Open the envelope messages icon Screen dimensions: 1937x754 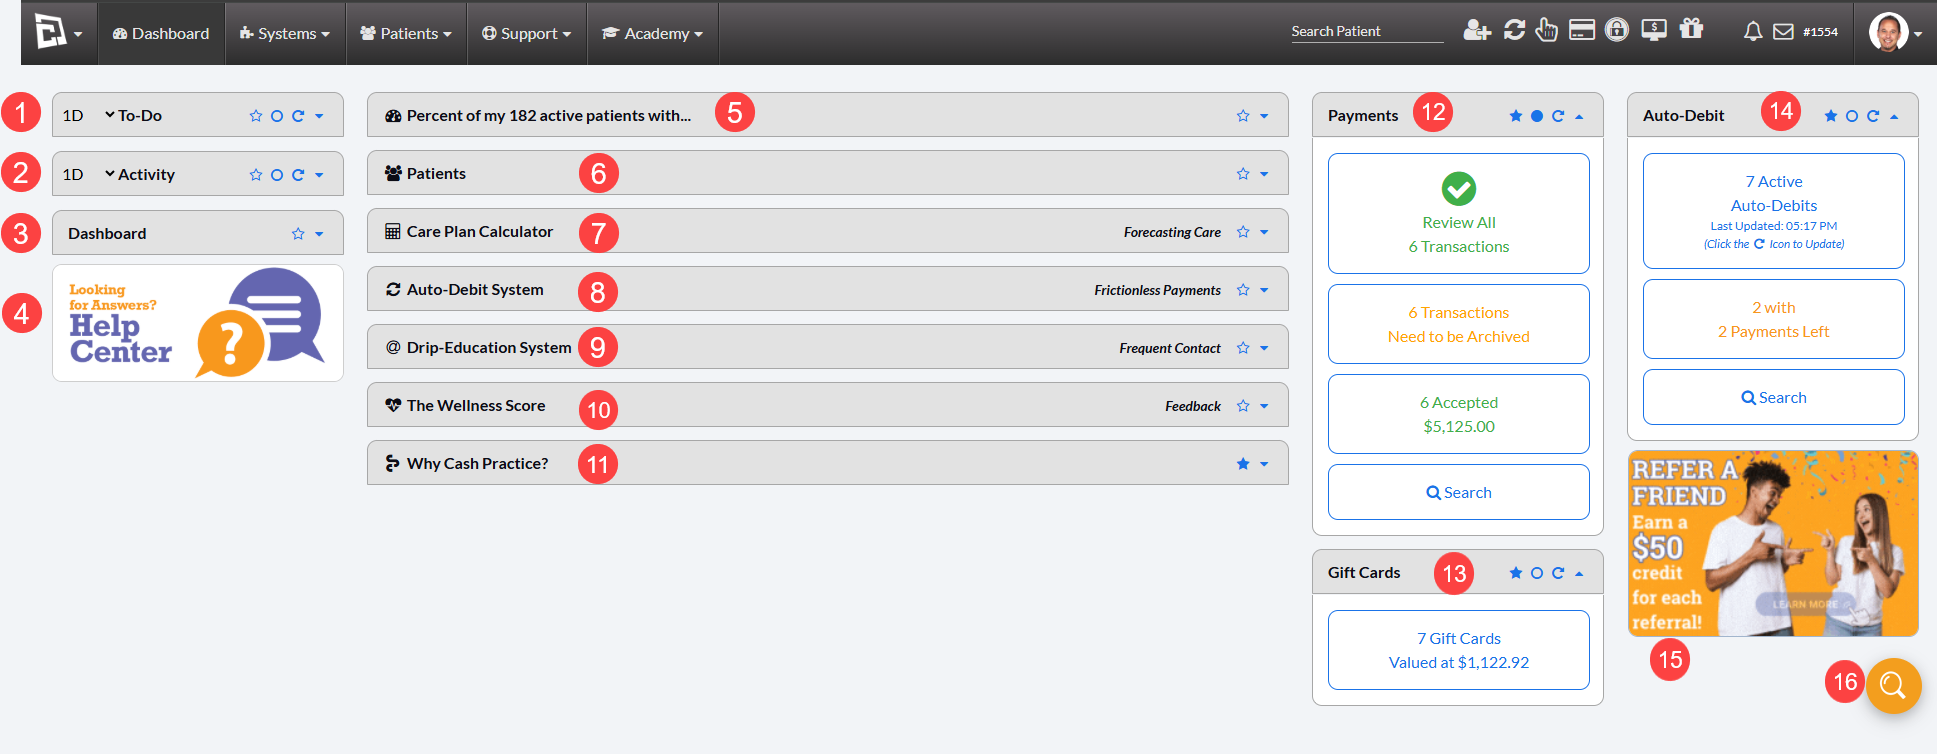tap(1783, 32)
